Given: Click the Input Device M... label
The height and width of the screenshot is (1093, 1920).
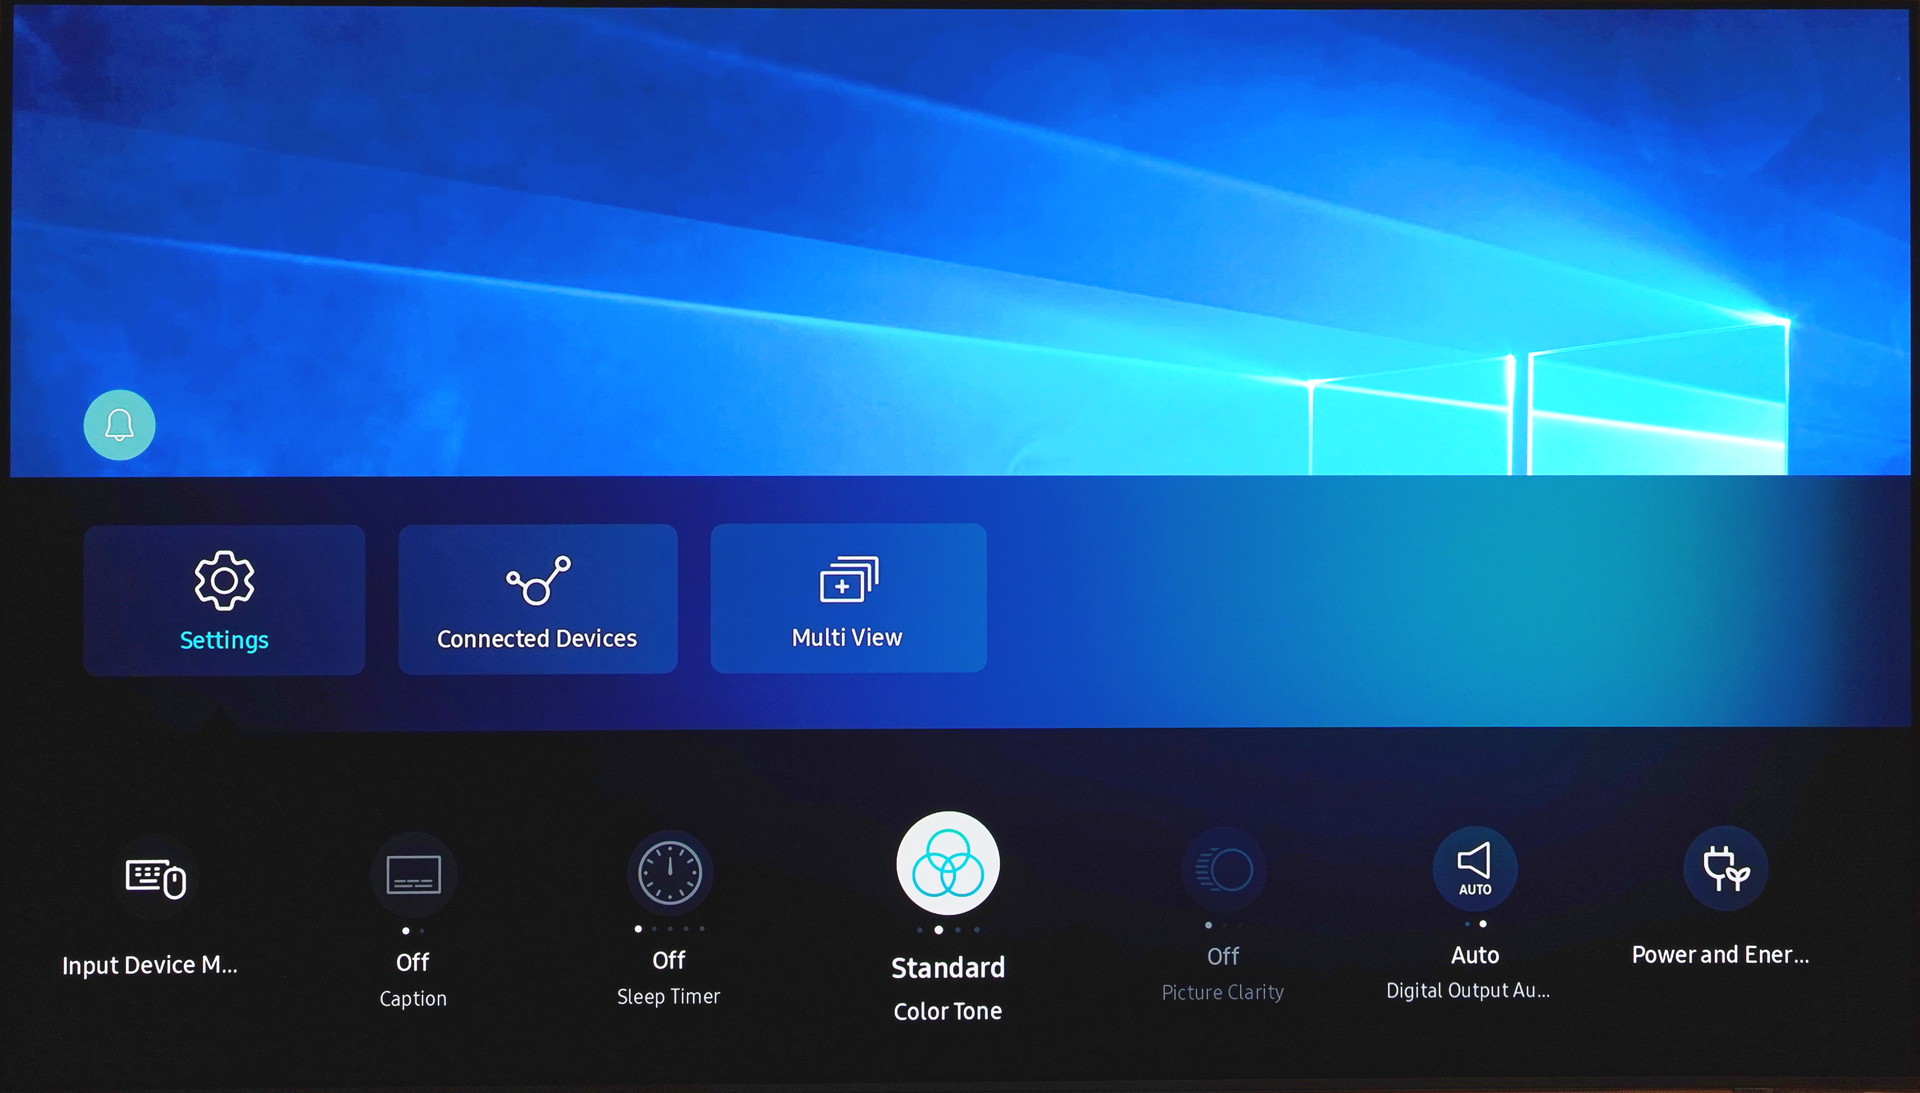Looking at the screenshot, I should (x=150, y=965).
